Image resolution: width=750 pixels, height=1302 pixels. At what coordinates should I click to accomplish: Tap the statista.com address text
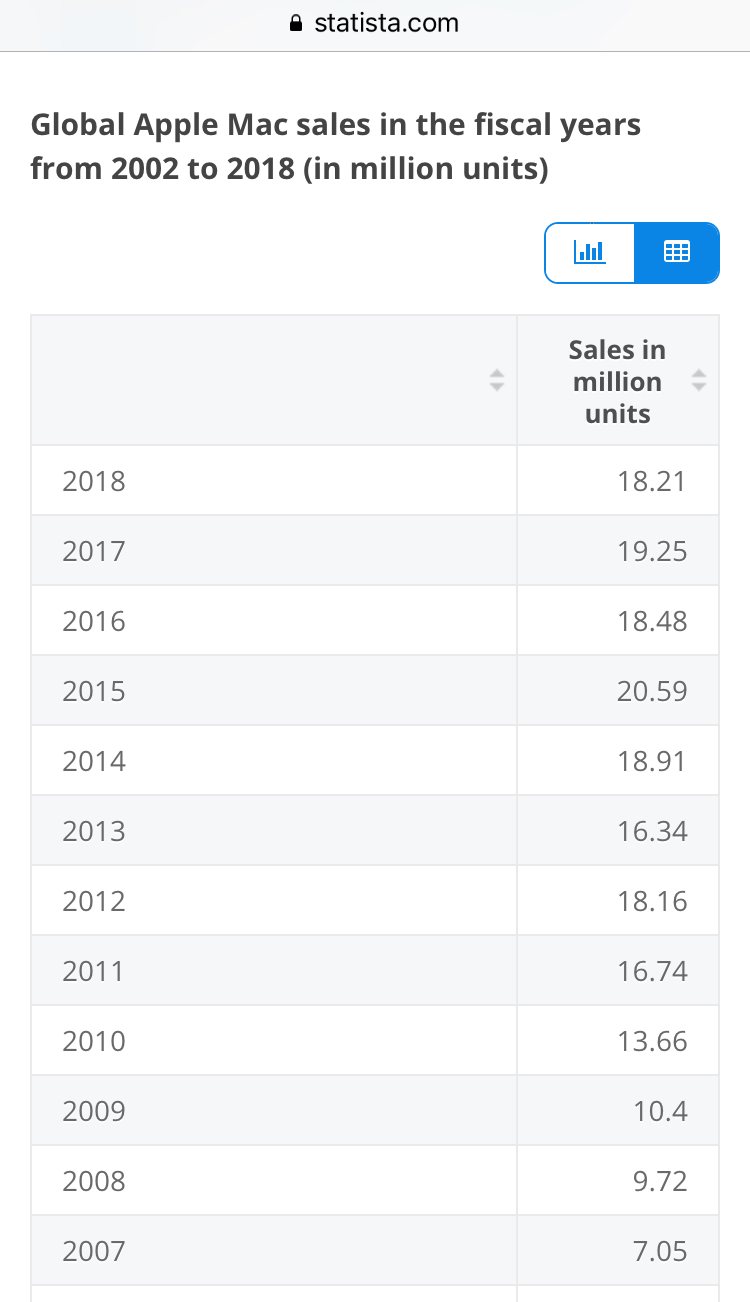(x=386, y=24)
